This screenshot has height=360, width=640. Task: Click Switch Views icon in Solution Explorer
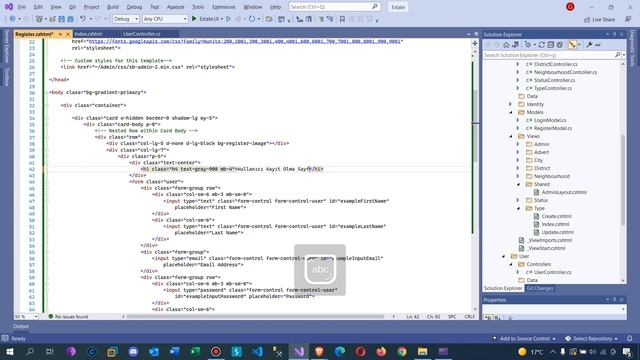pyautogui.click(x=515, y=45)
